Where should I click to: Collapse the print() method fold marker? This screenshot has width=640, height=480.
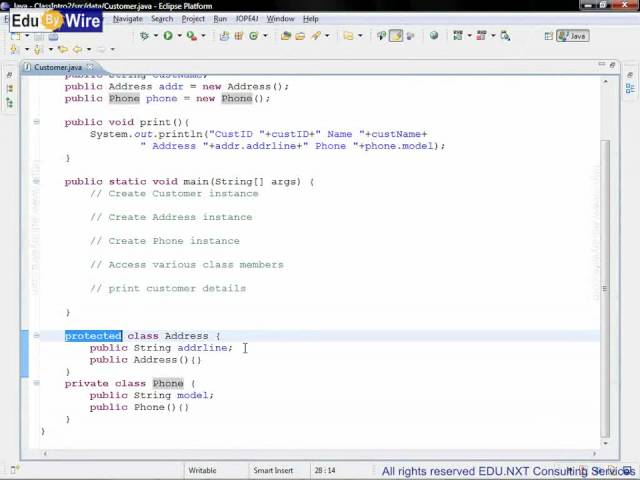(36, 122)
